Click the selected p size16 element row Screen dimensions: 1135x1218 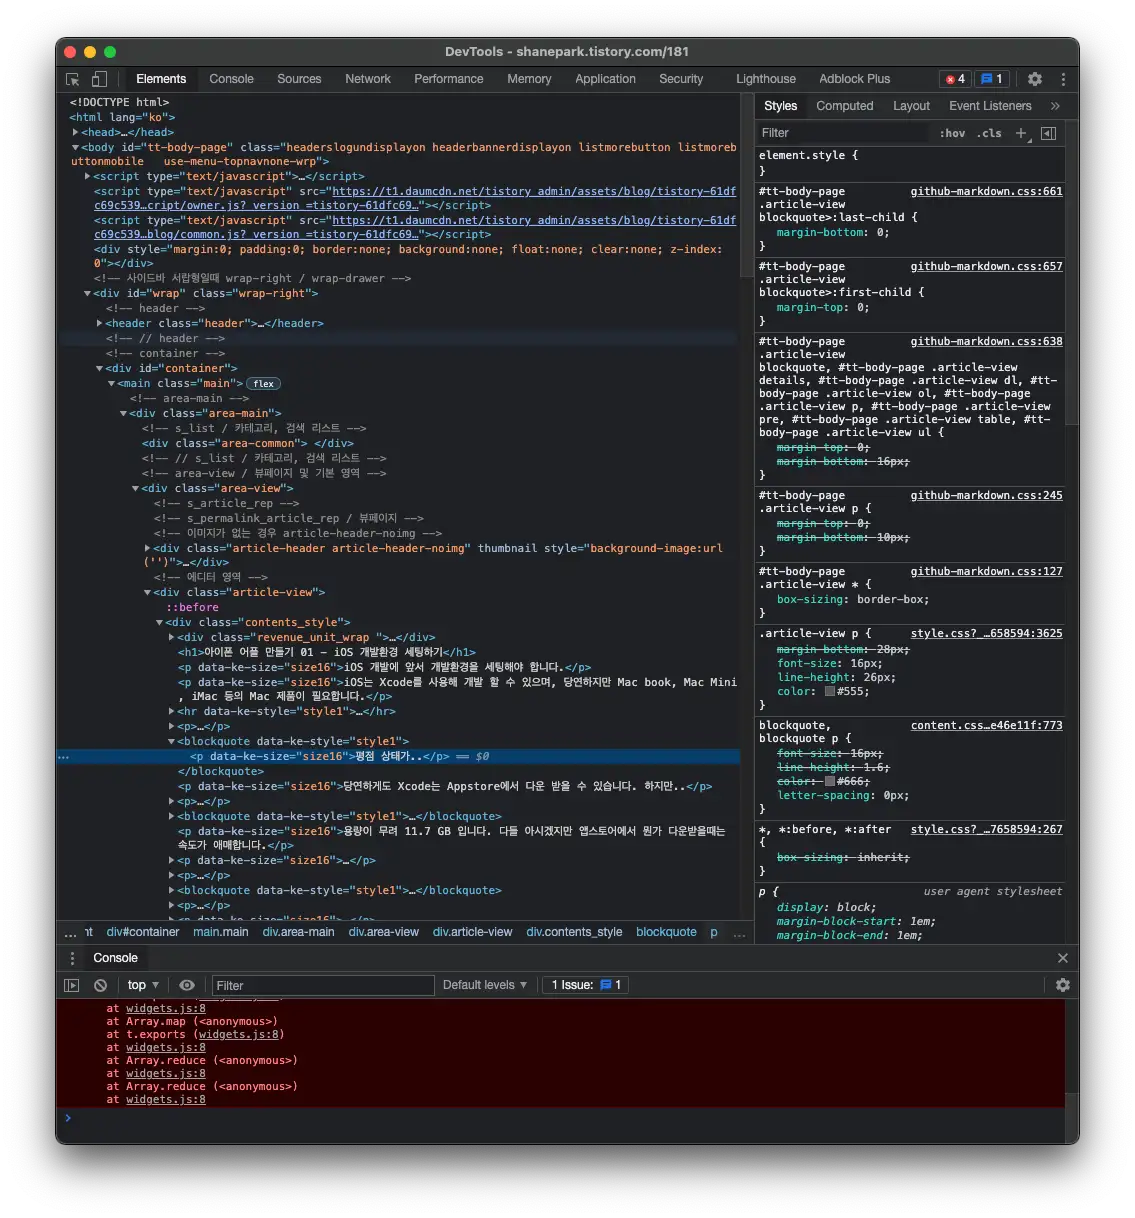[399, 756]
